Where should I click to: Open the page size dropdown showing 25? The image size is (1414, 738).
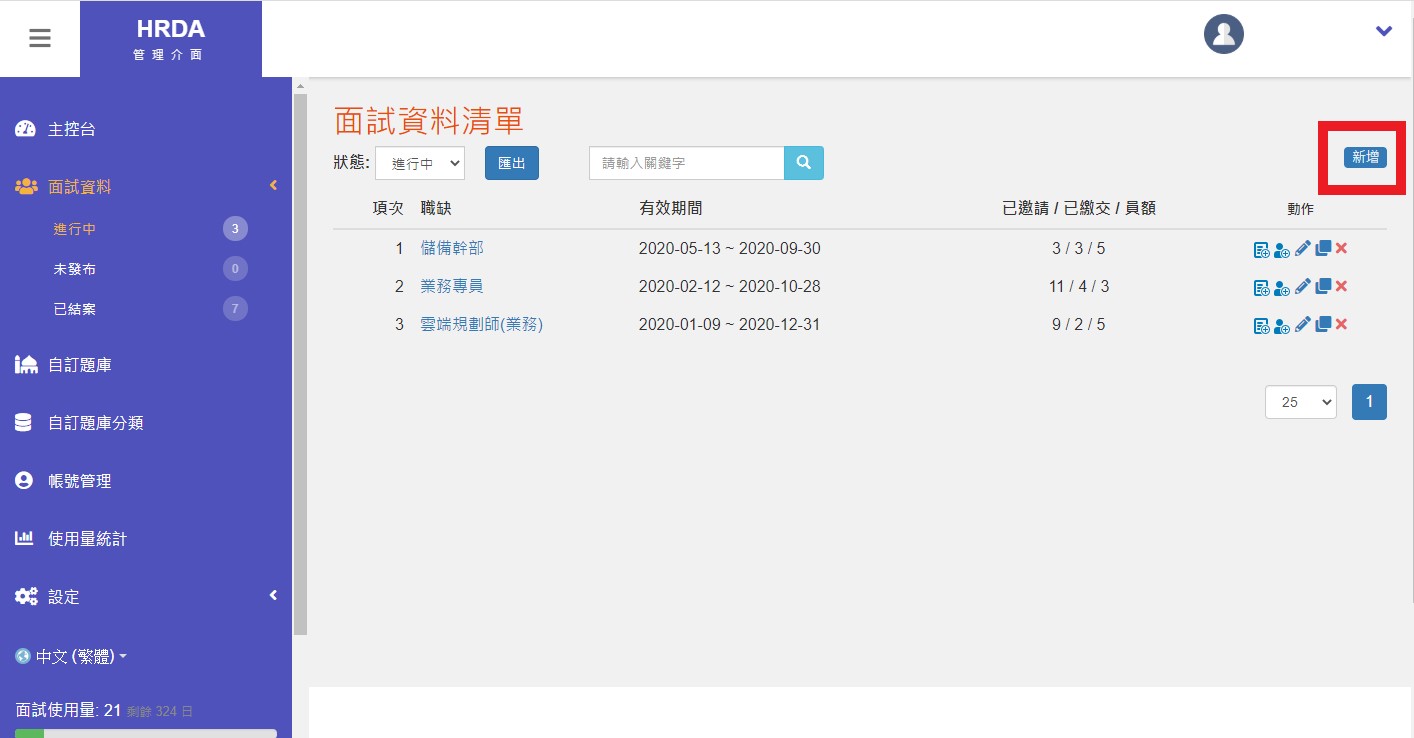[x=1300, y=401]
